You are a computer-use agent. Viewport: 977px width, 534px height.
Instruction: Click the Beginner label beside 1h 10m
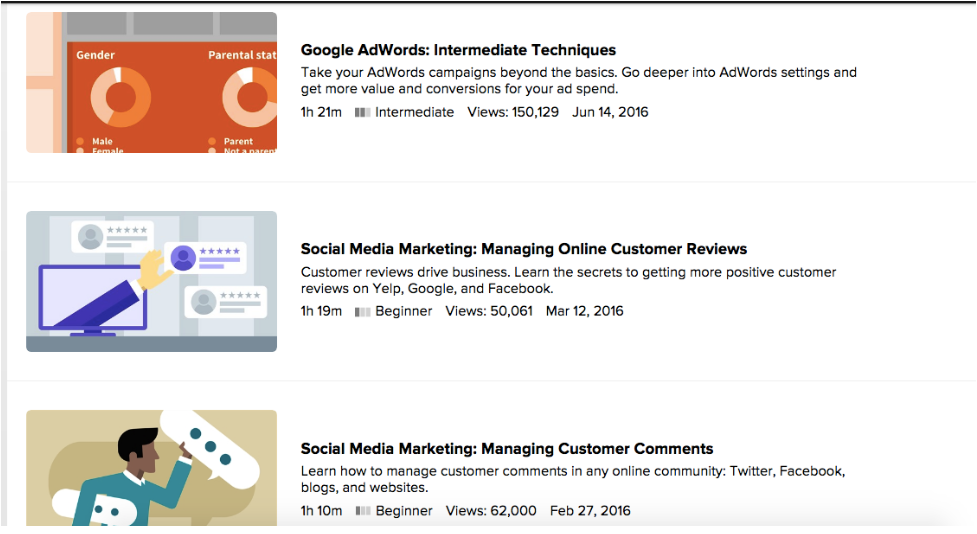(x=404, y=511)
